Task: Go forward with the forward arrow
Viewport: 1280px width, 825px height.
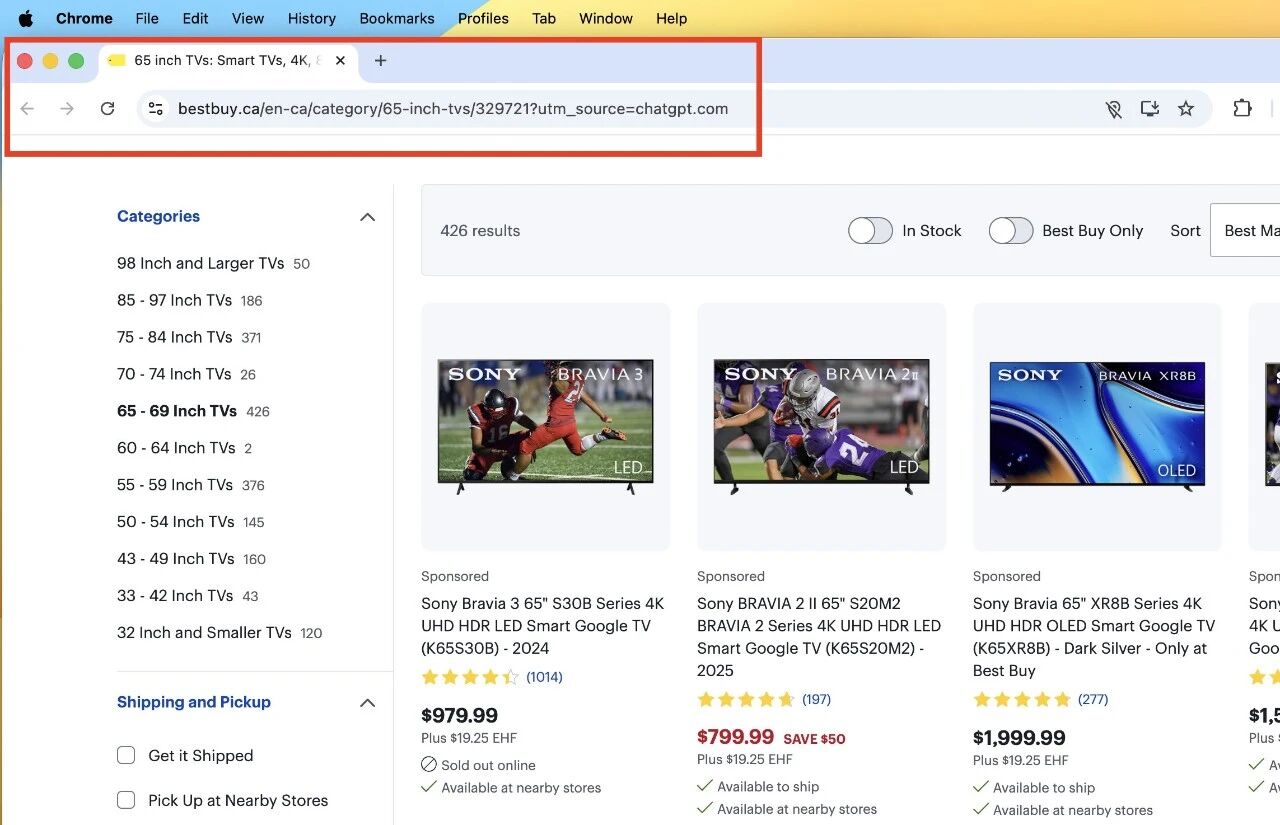Action: tap(67, 109)
